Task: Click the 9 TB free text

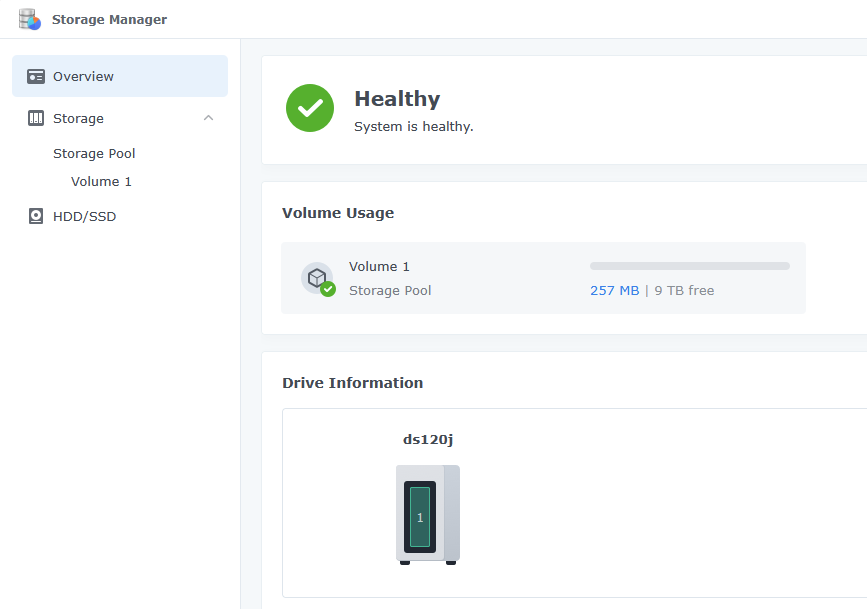Action: pos(684,291)
